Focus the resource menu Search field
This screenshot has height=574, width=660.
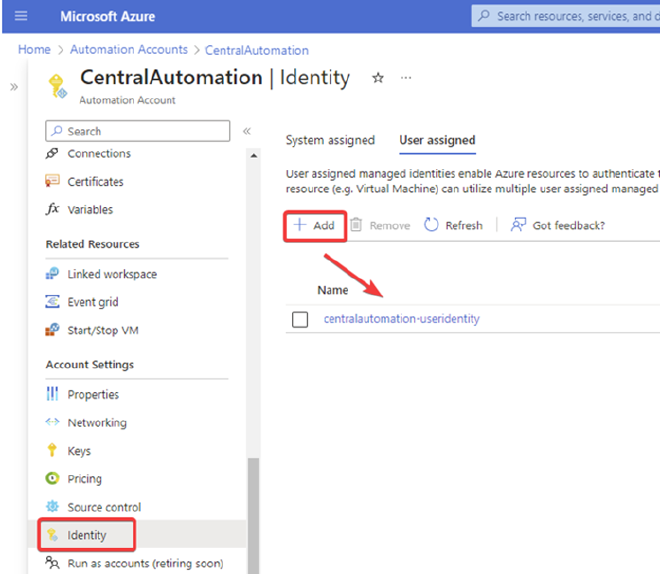click(138, 131)
